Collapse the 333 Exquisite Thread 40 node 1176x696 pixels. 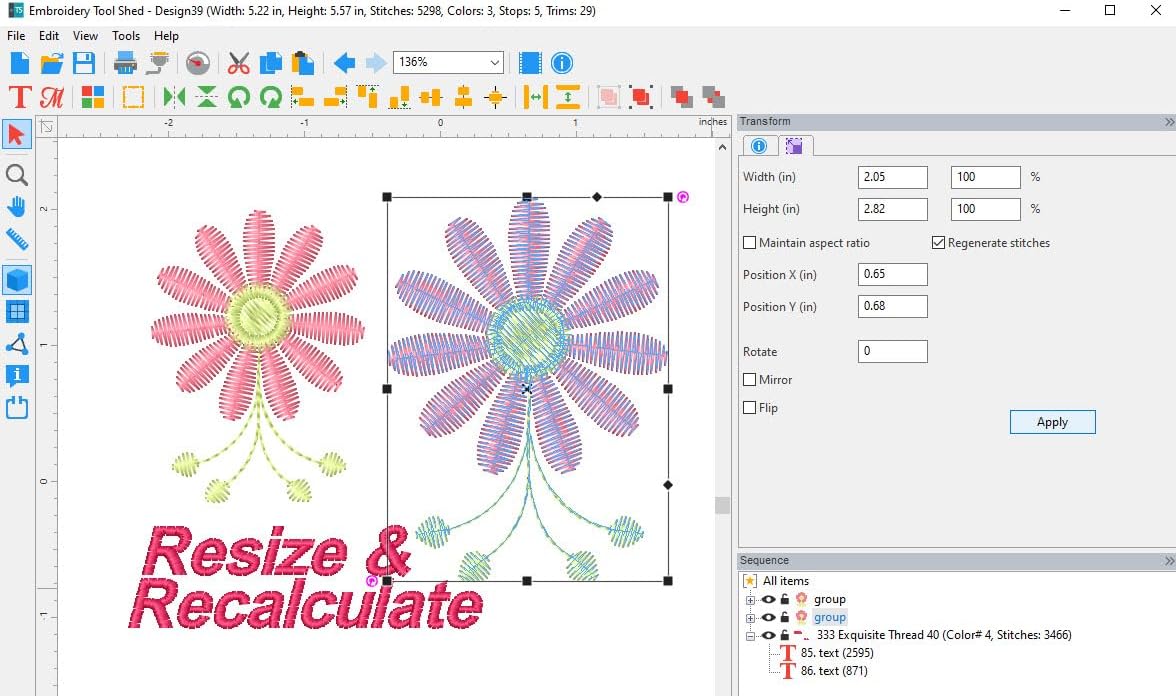(x=750, y=635)
